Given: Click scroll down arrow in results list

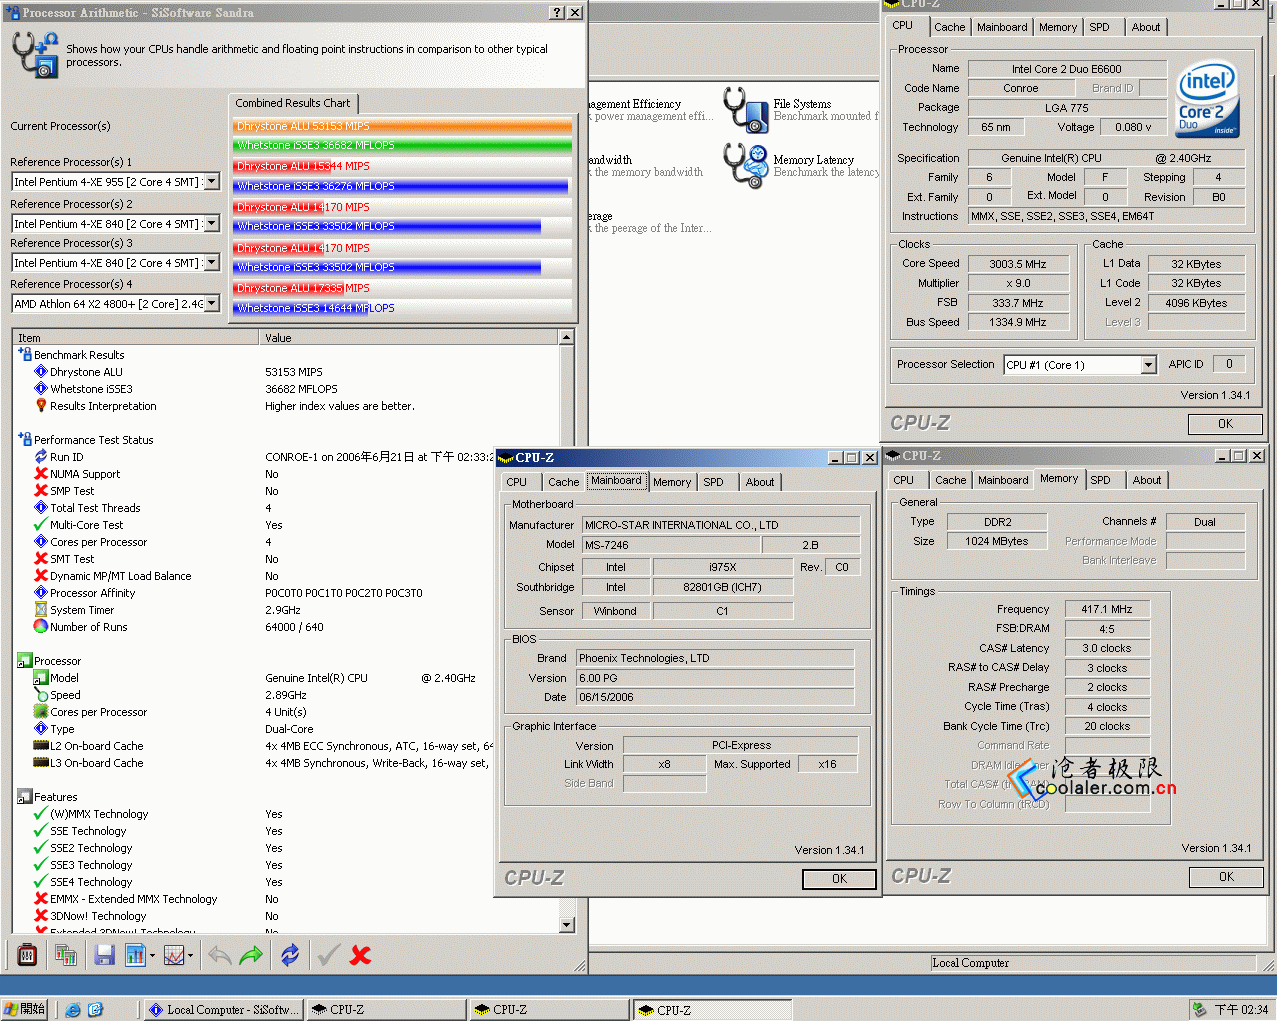Looking at the screenshot, I should [x=567, y=925].
